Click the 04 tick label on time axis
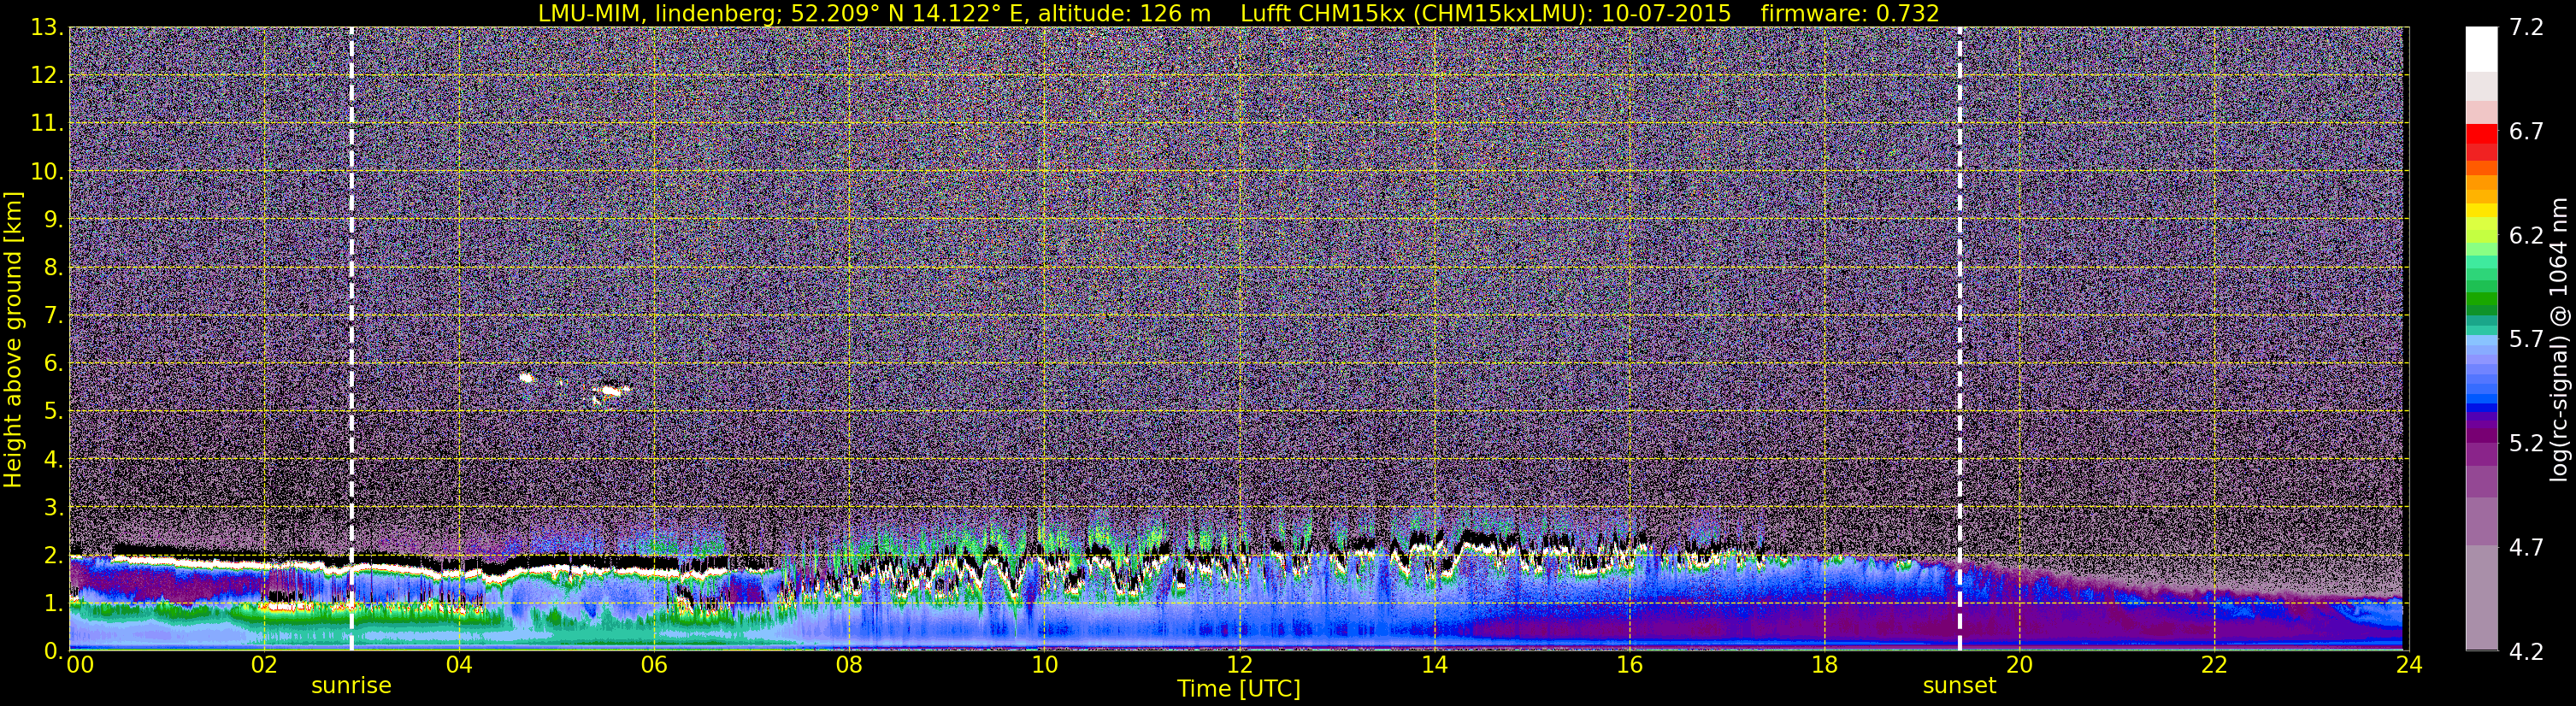The height and width of the screenshot is (706, 2576). (459, 665)
